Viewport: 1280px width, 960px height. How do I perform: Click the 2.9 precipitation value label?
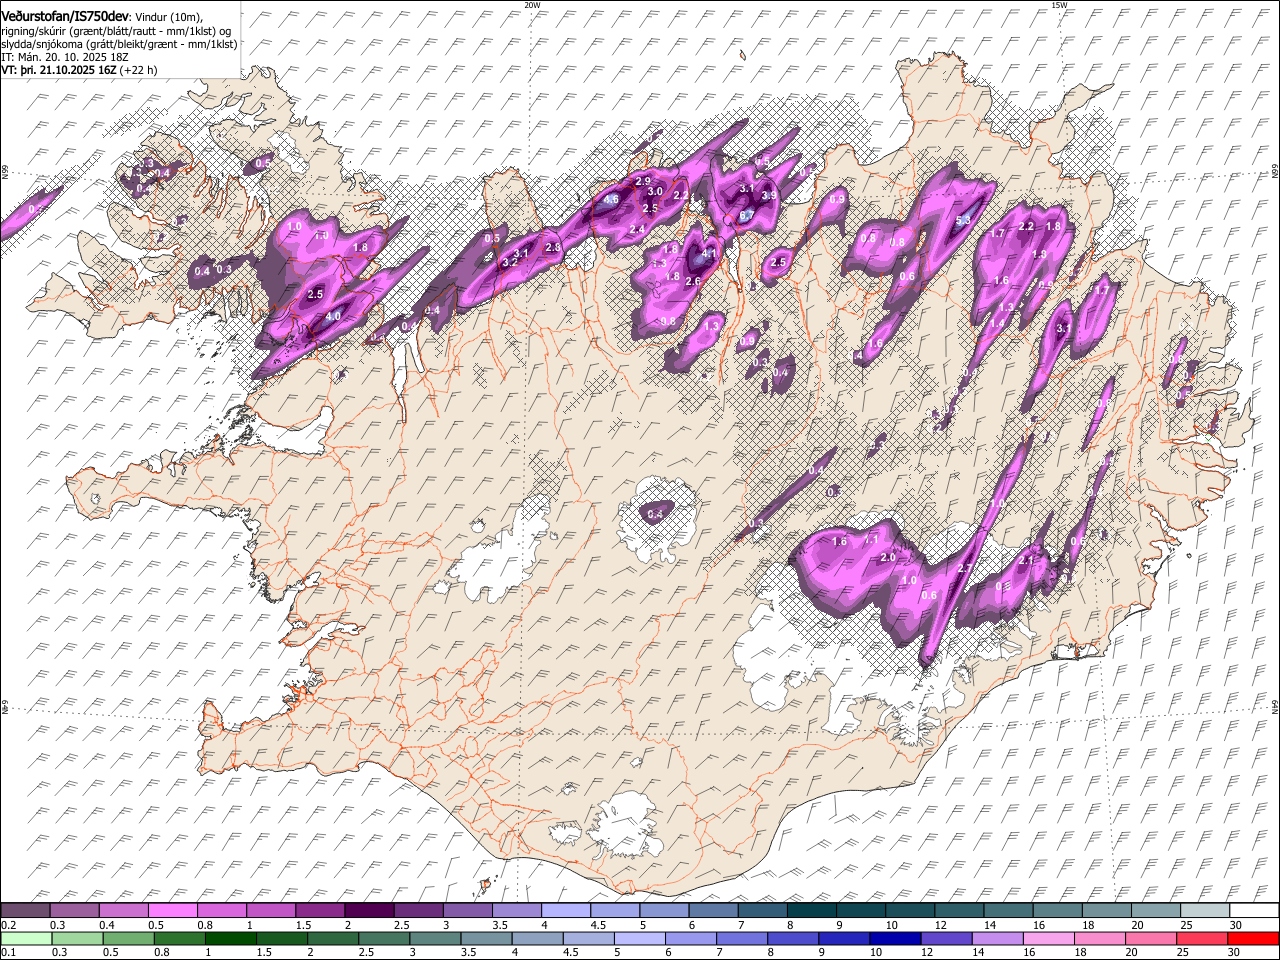tap(643, 181)
